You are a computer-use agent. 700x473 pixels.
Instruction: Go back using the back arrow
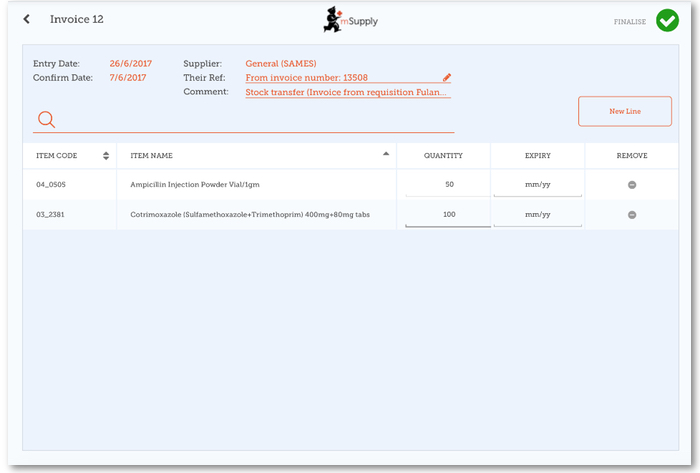[27, 19]
